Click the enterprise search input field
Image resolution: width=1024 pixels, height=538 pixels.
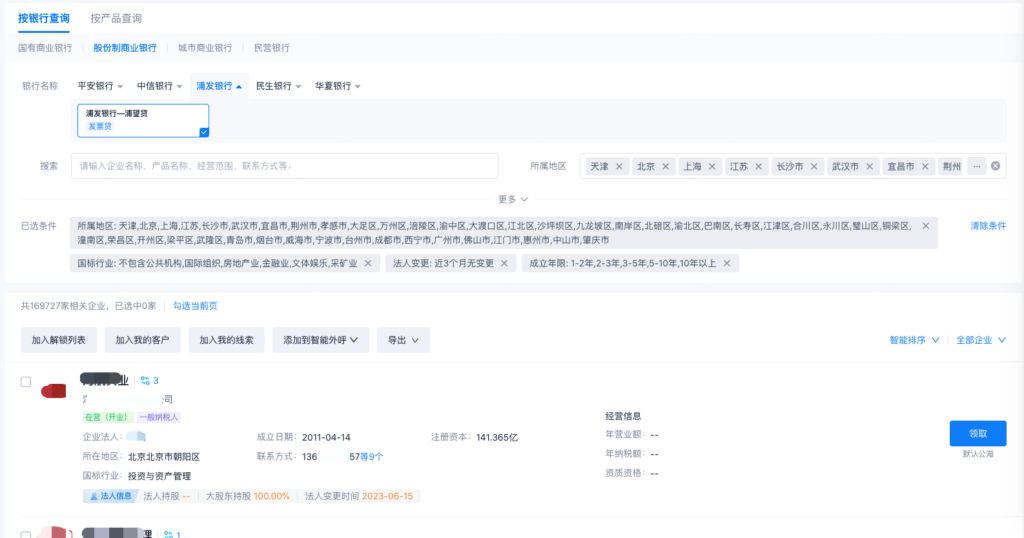[284, 166]
